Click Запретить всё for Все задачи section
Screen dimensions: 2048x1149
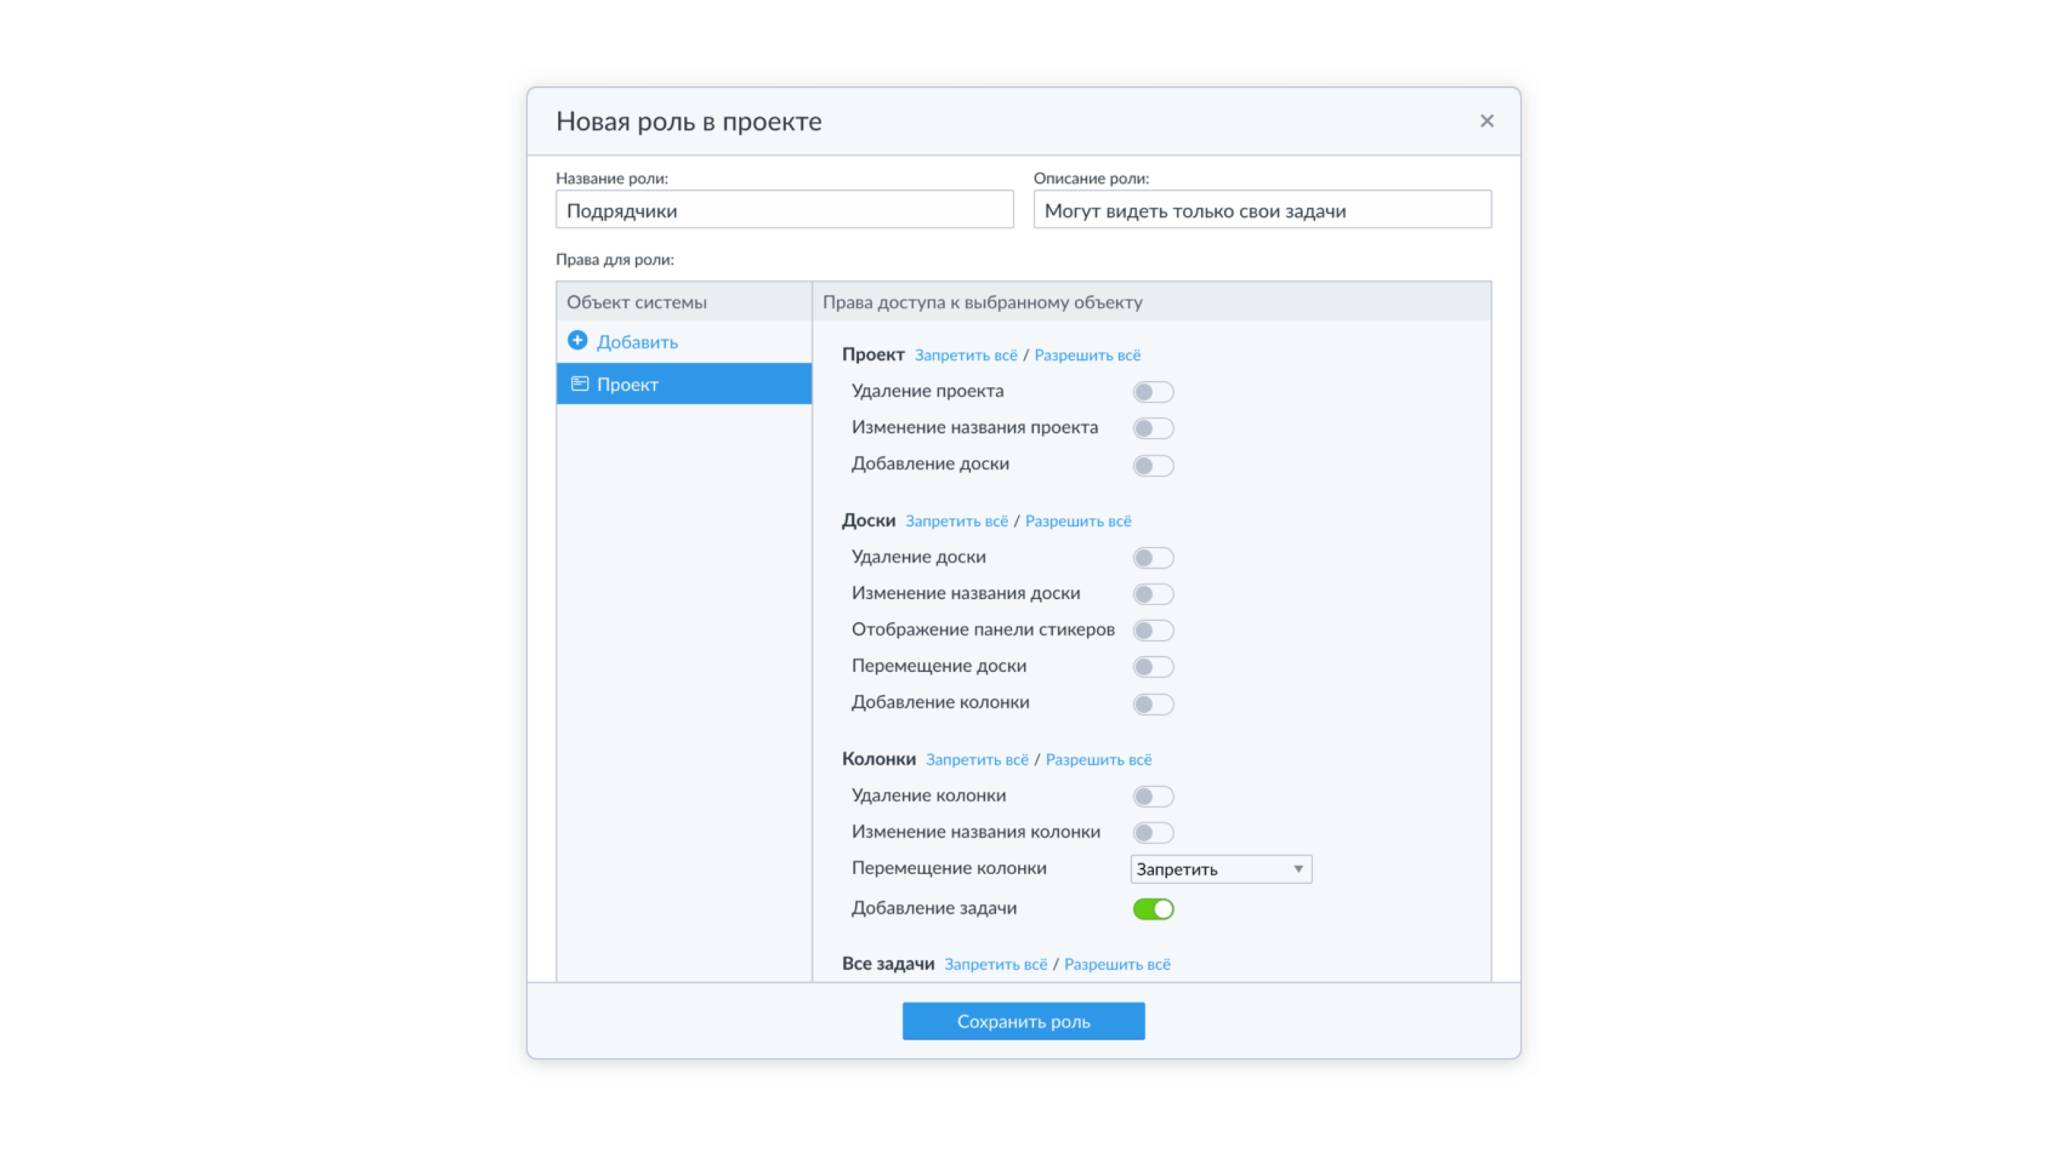click(995, 964)
